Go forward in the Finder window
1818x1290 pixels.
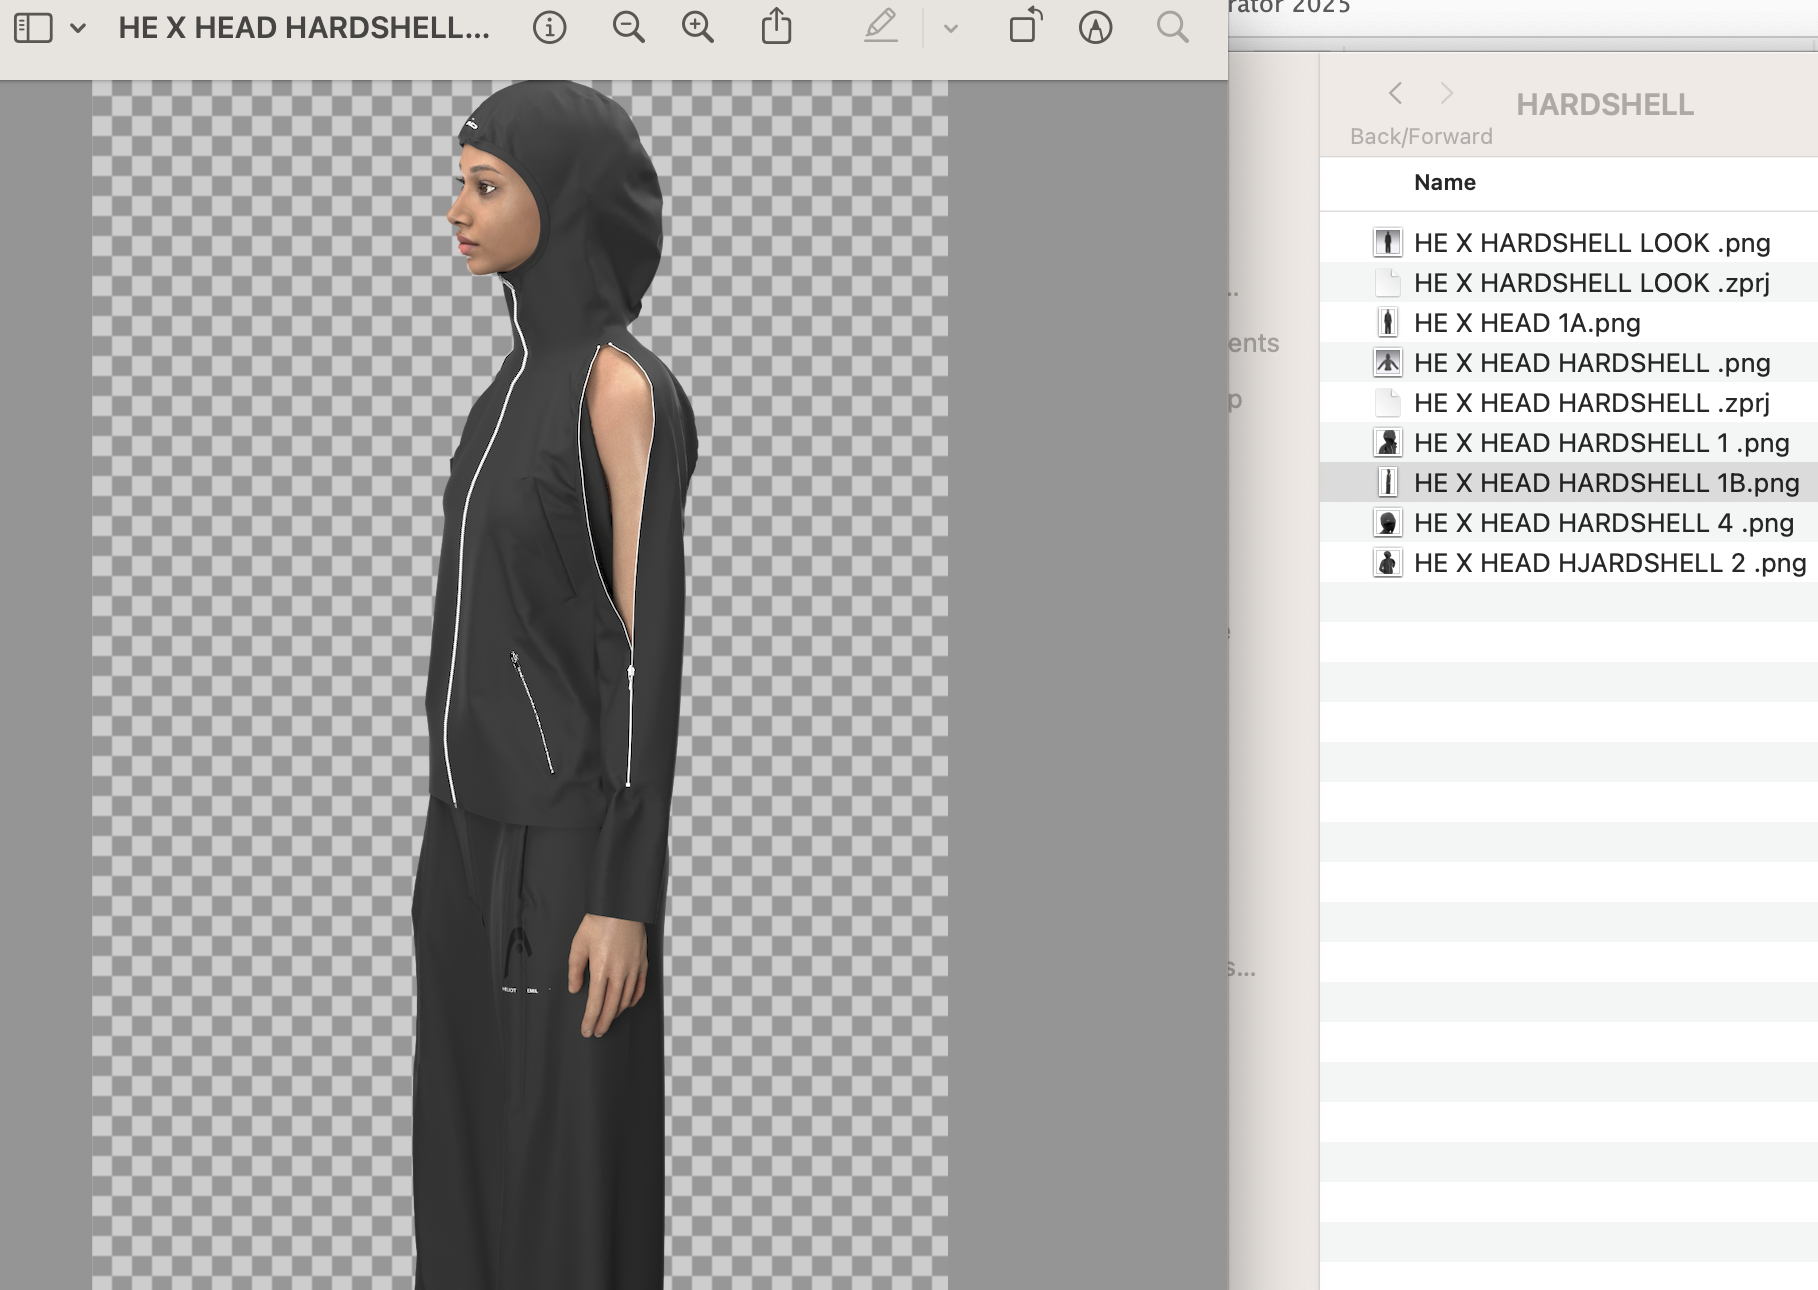tap(1446, 94)
